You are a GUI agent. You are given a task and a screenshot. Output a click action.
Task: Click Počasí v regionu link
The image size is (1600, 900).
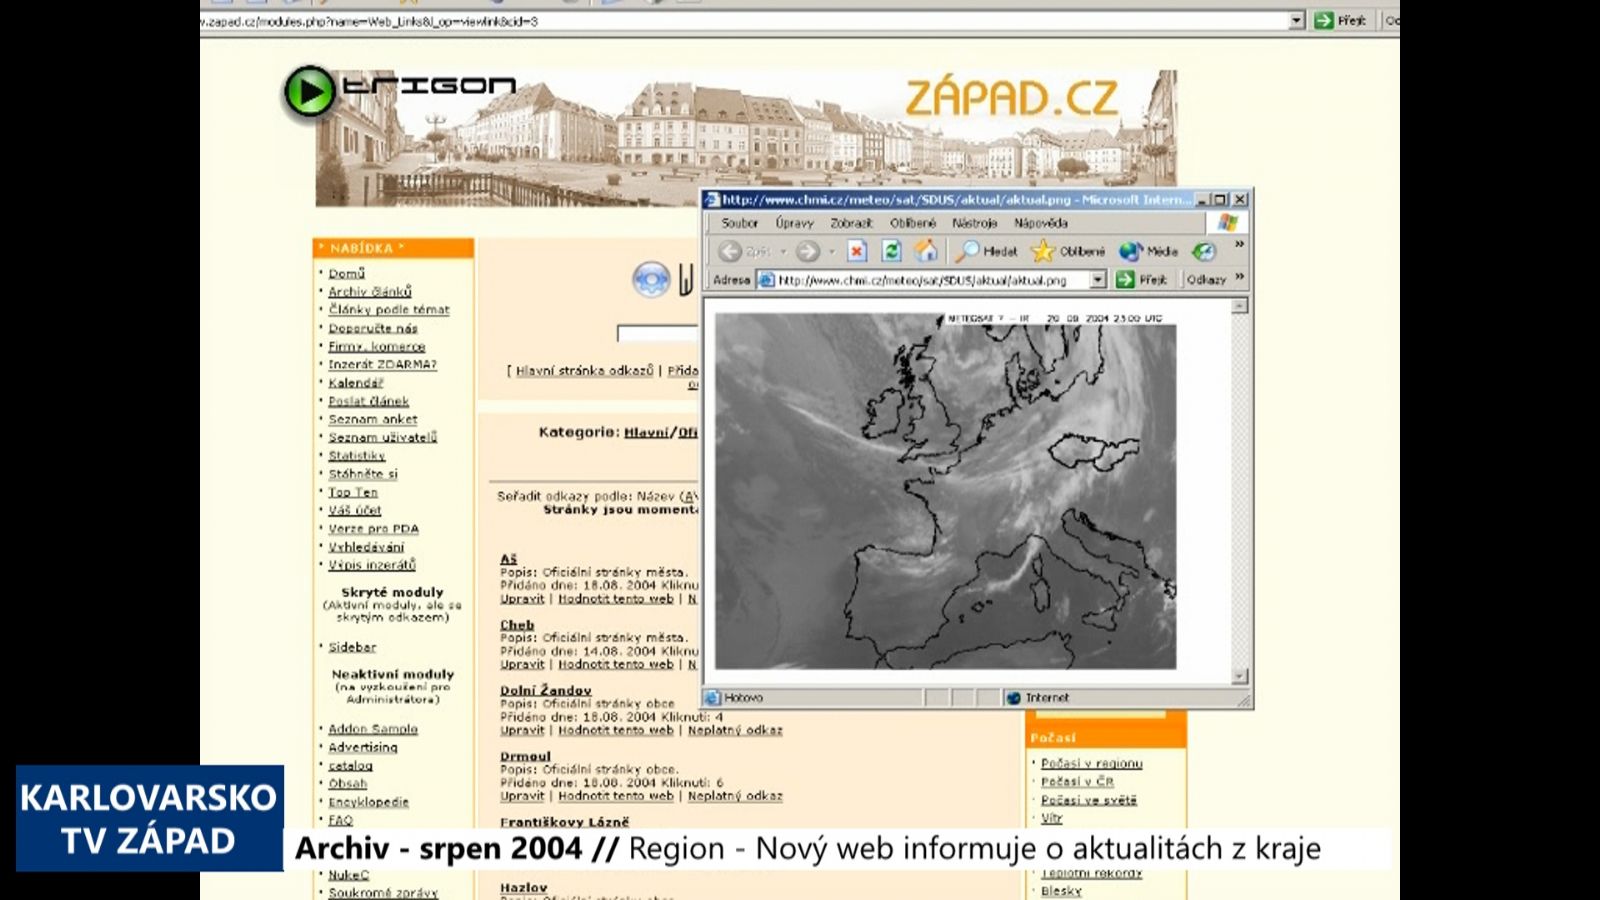[1091, 763]
